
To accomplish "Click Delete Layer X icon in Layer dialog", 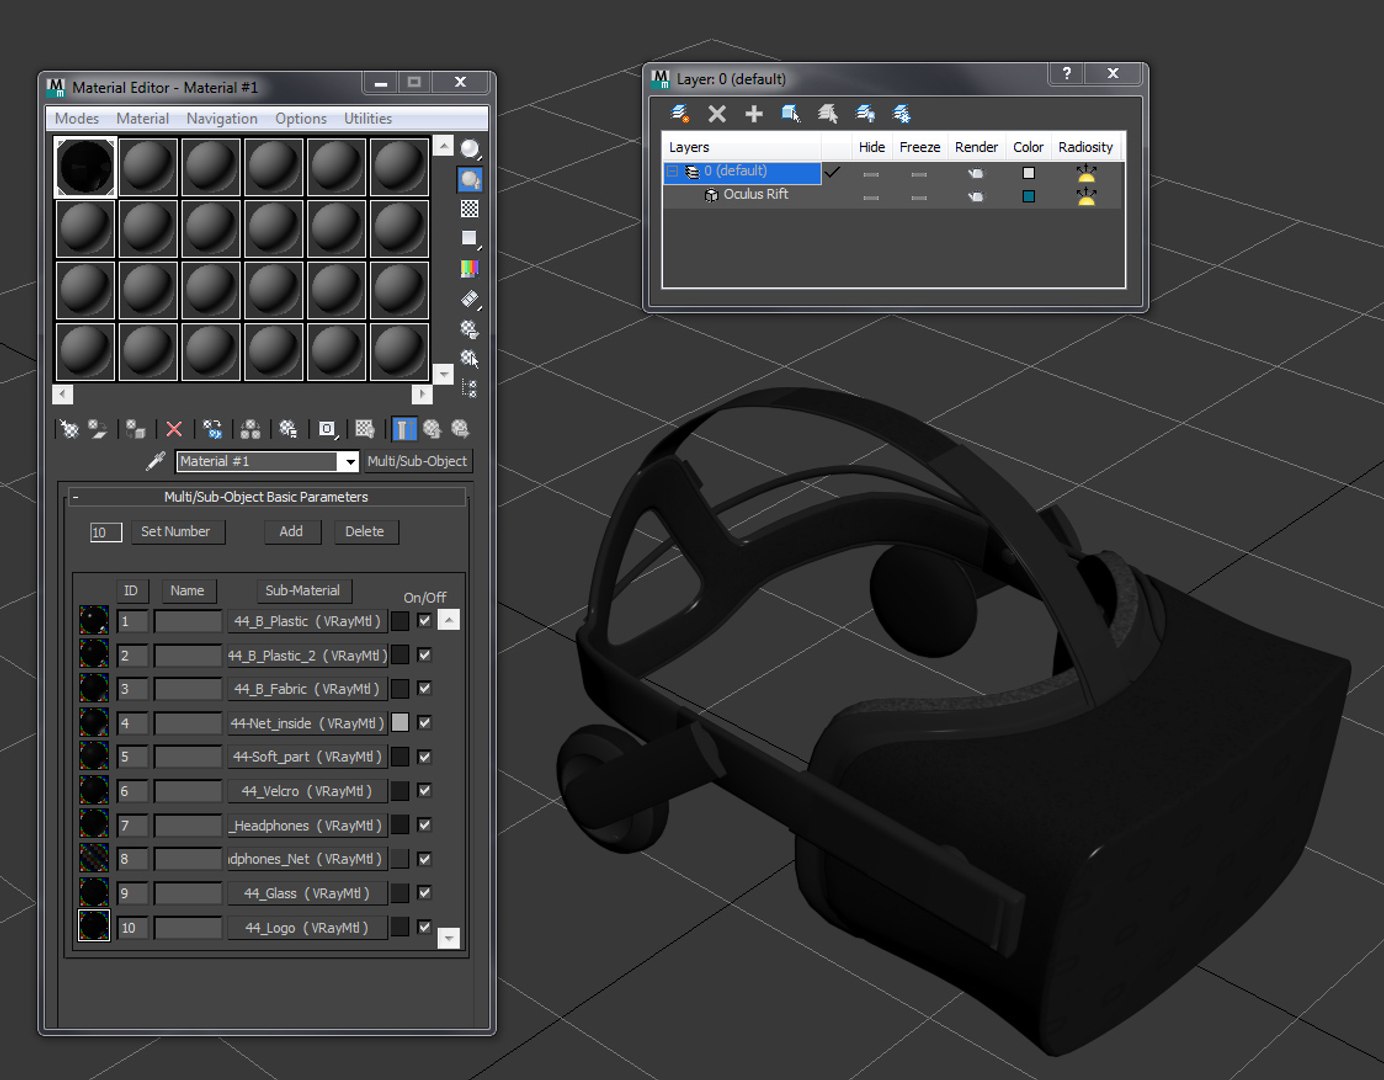I will coord(717,114).
